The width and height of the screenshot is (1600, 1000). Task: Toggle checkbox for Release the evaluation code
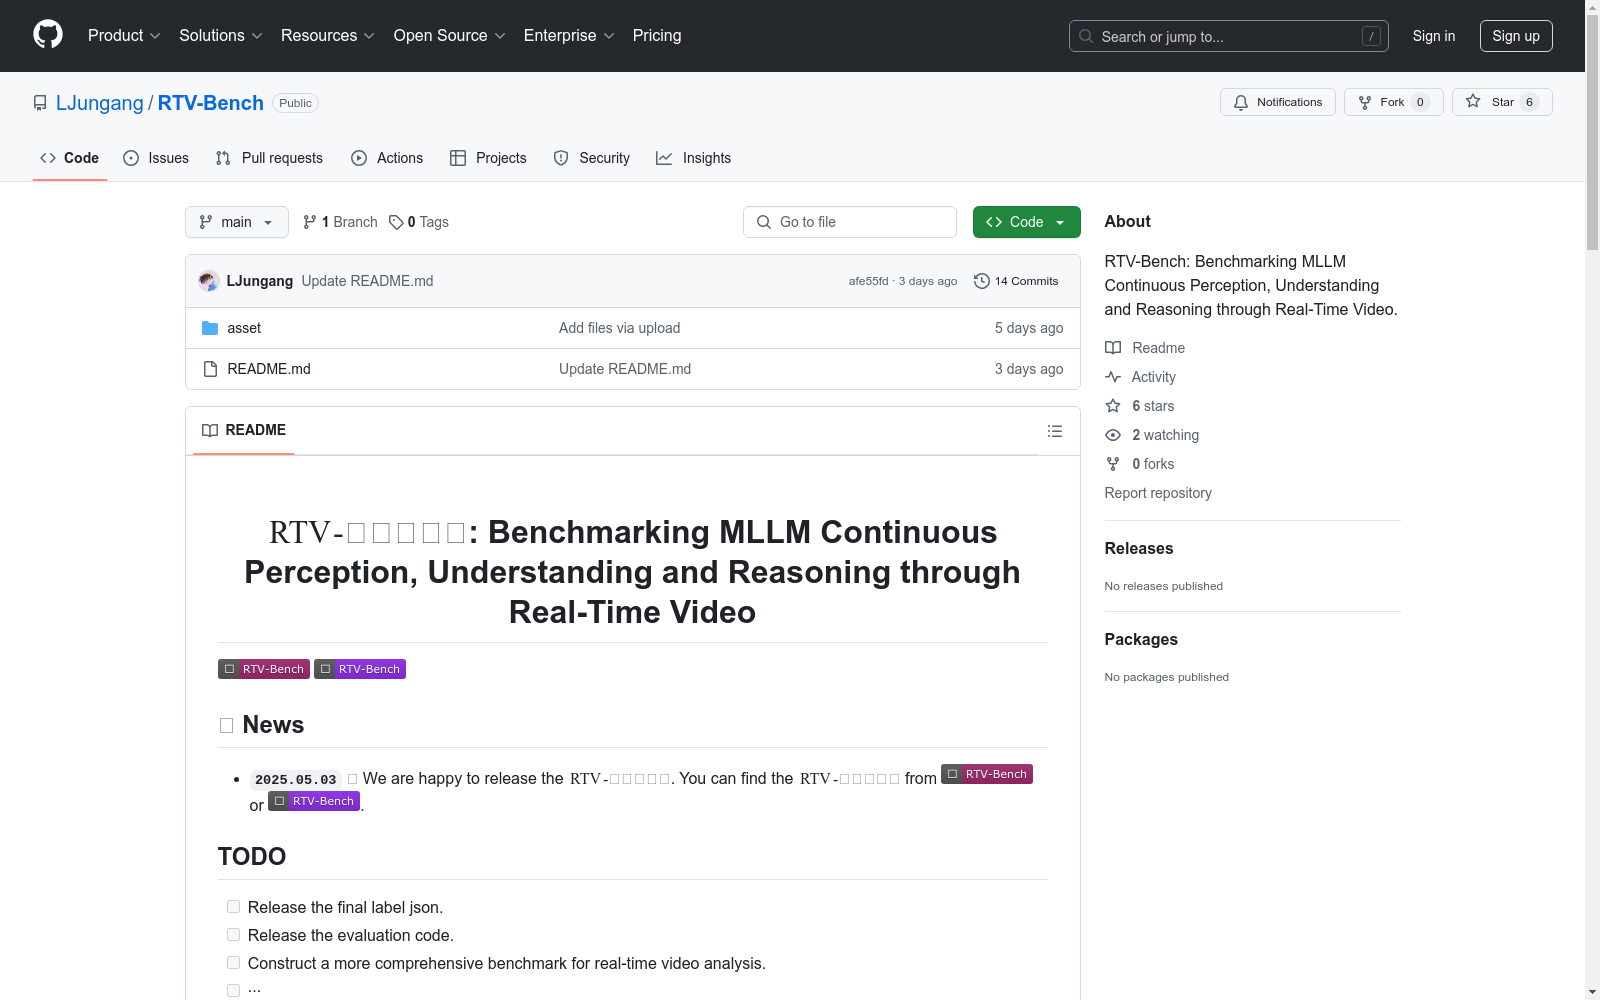tap(233, 935)
